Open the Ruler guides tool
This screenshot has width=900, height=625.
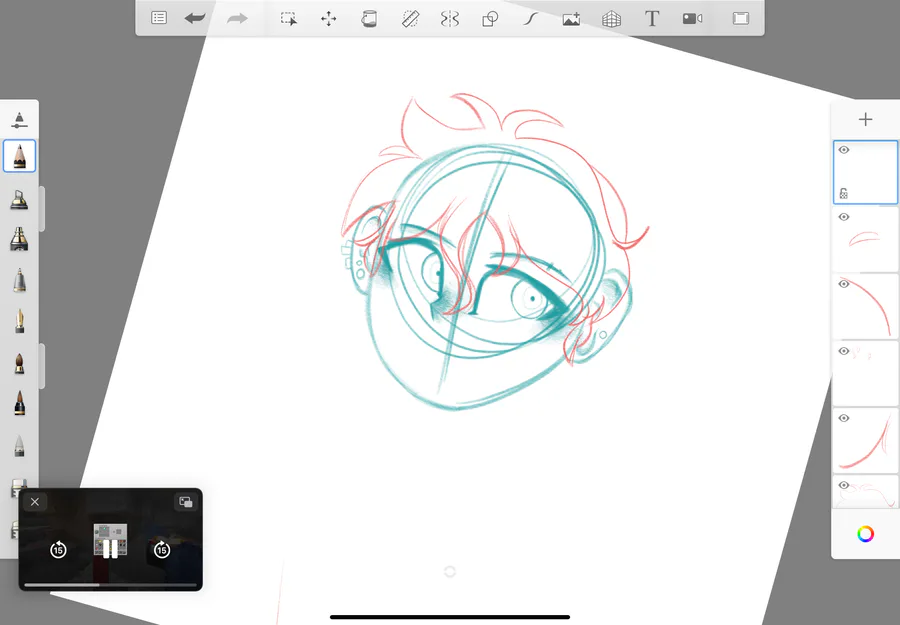coord(410,19)
